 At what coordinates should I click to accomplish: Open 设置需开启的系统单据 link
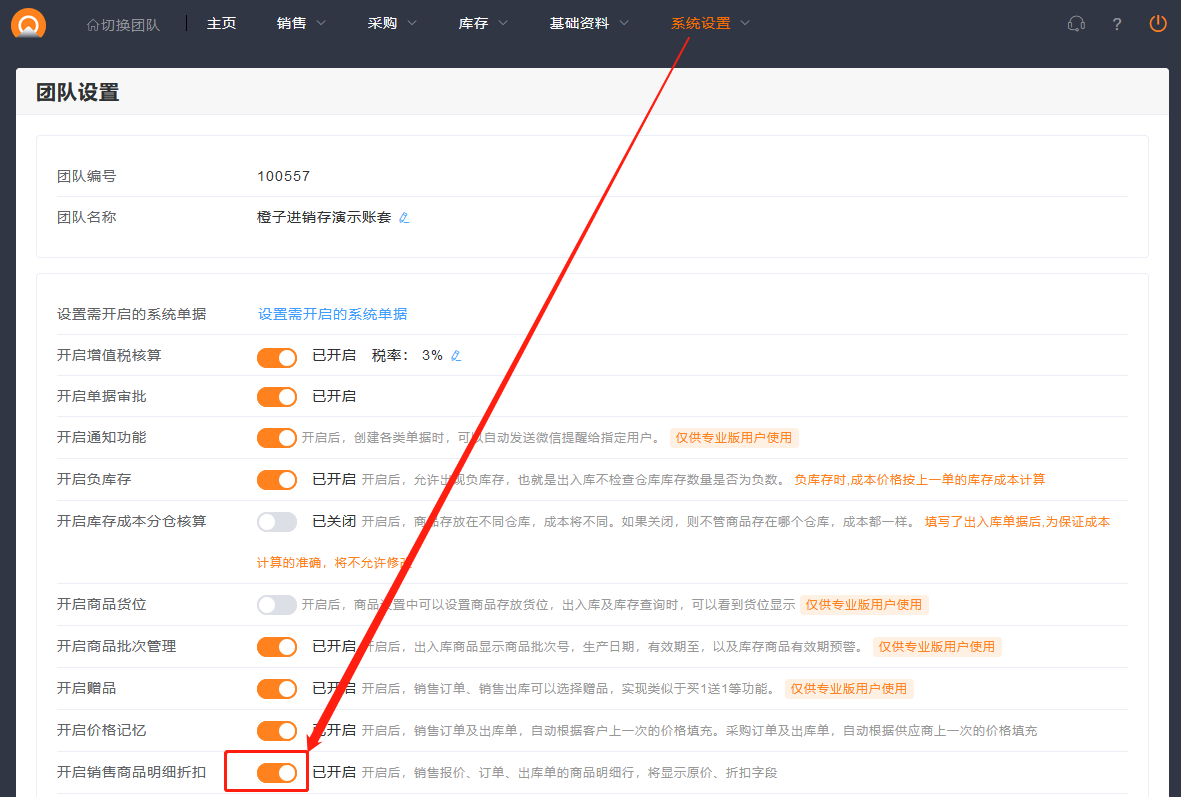pyautogui.click(x=332, y=314)
